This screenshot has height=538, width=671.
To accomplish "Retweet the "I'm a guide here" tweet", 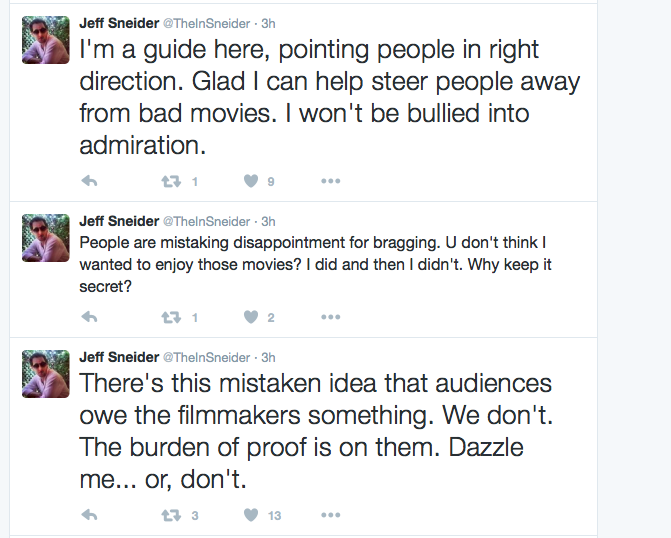I will pos(171,182).
